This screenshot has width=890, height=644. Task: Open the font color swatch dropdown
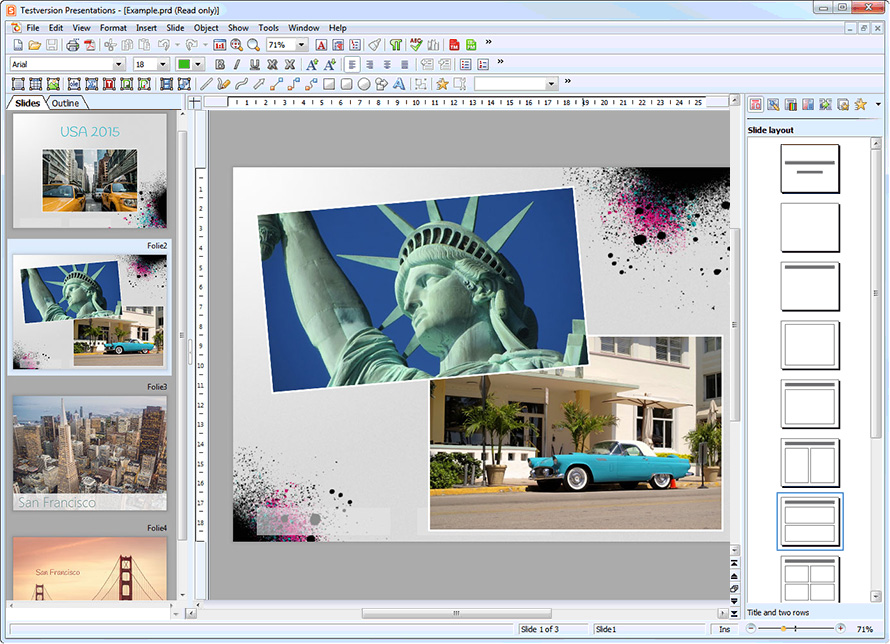[x=197, y=64]
